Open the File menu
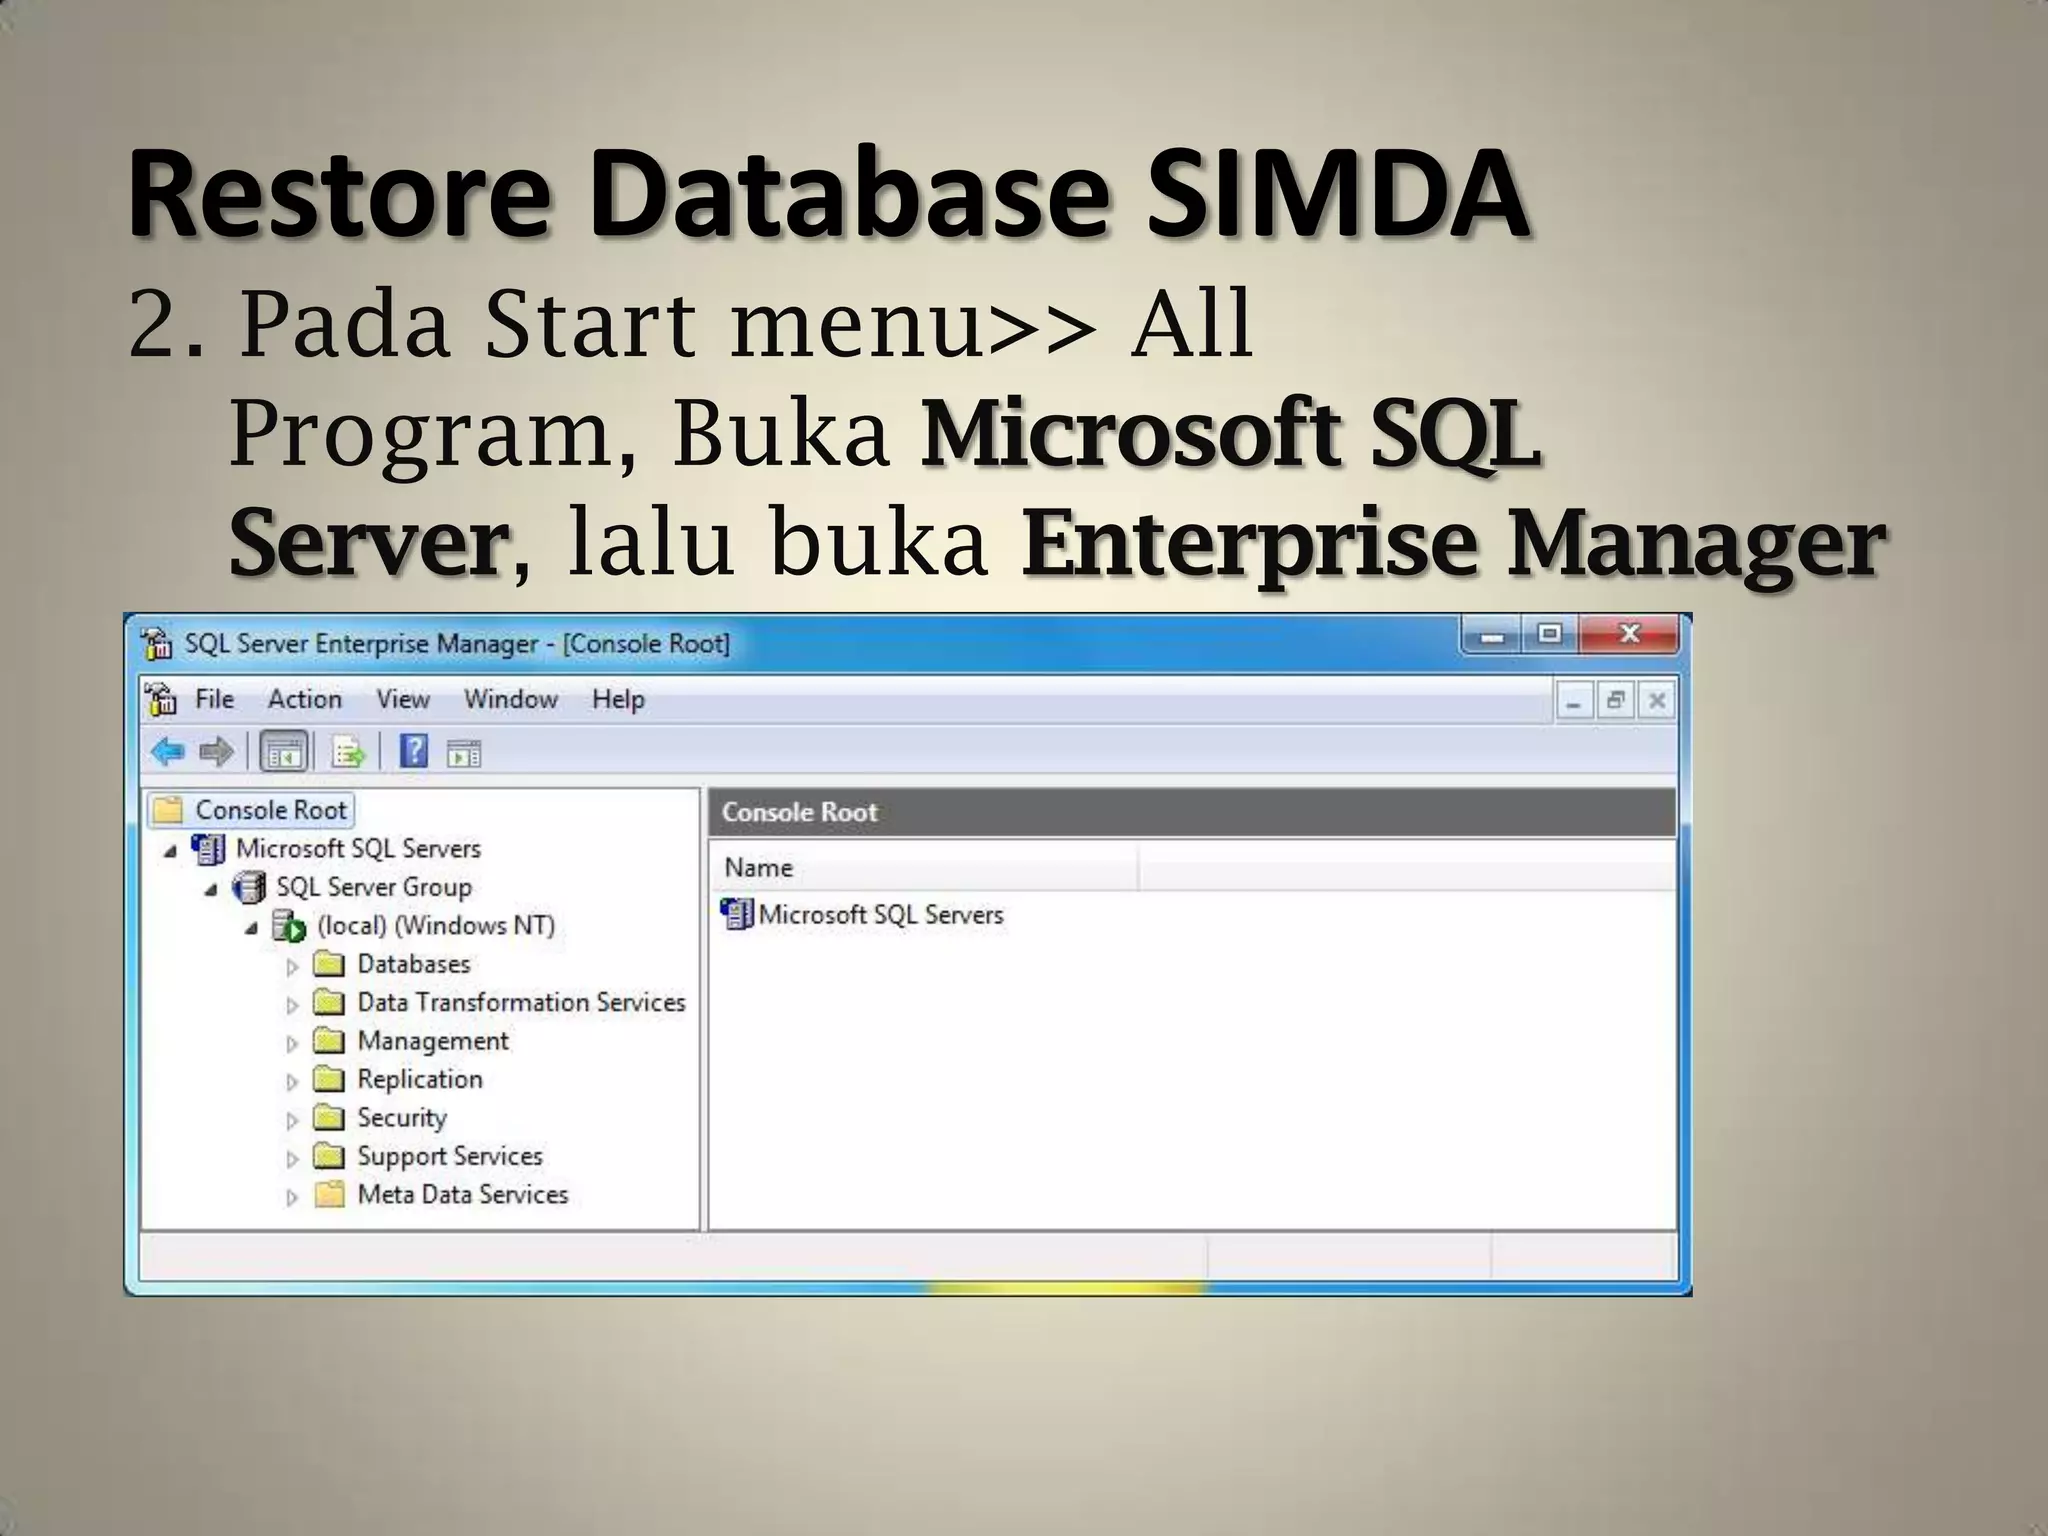 (214, 699)
